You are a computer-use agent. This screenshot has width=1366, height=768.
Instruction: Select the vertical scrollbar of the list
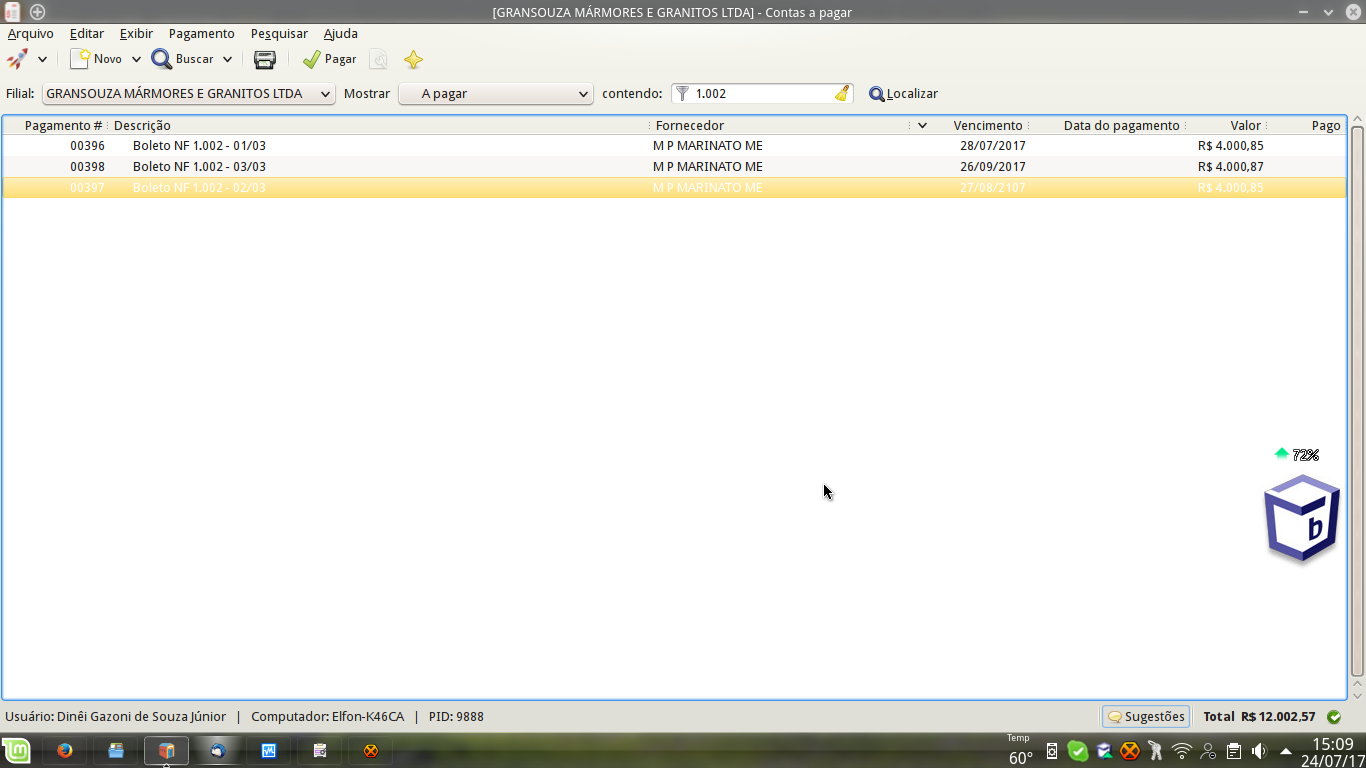[1357, 400]
